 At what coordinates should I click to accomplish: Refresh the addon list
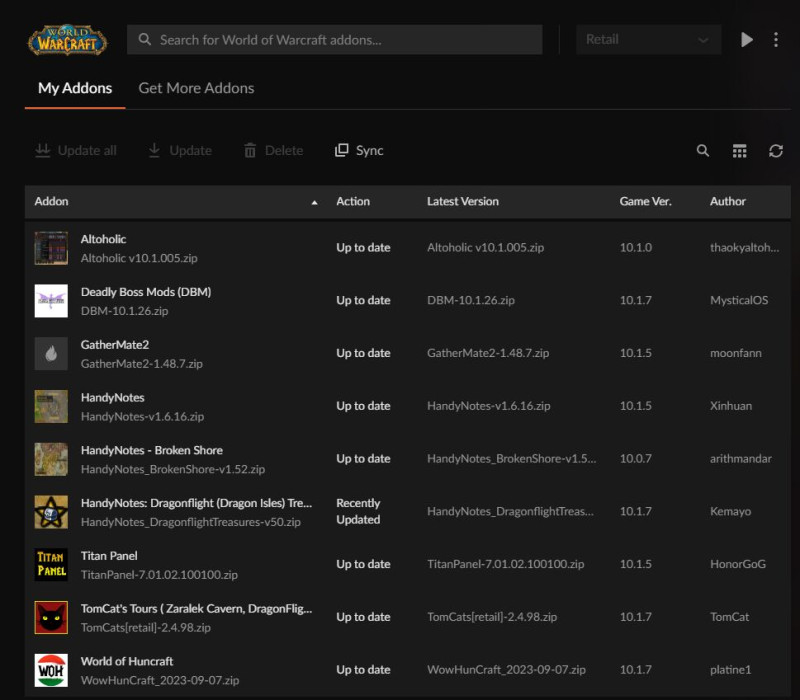[x=776, y=151]
